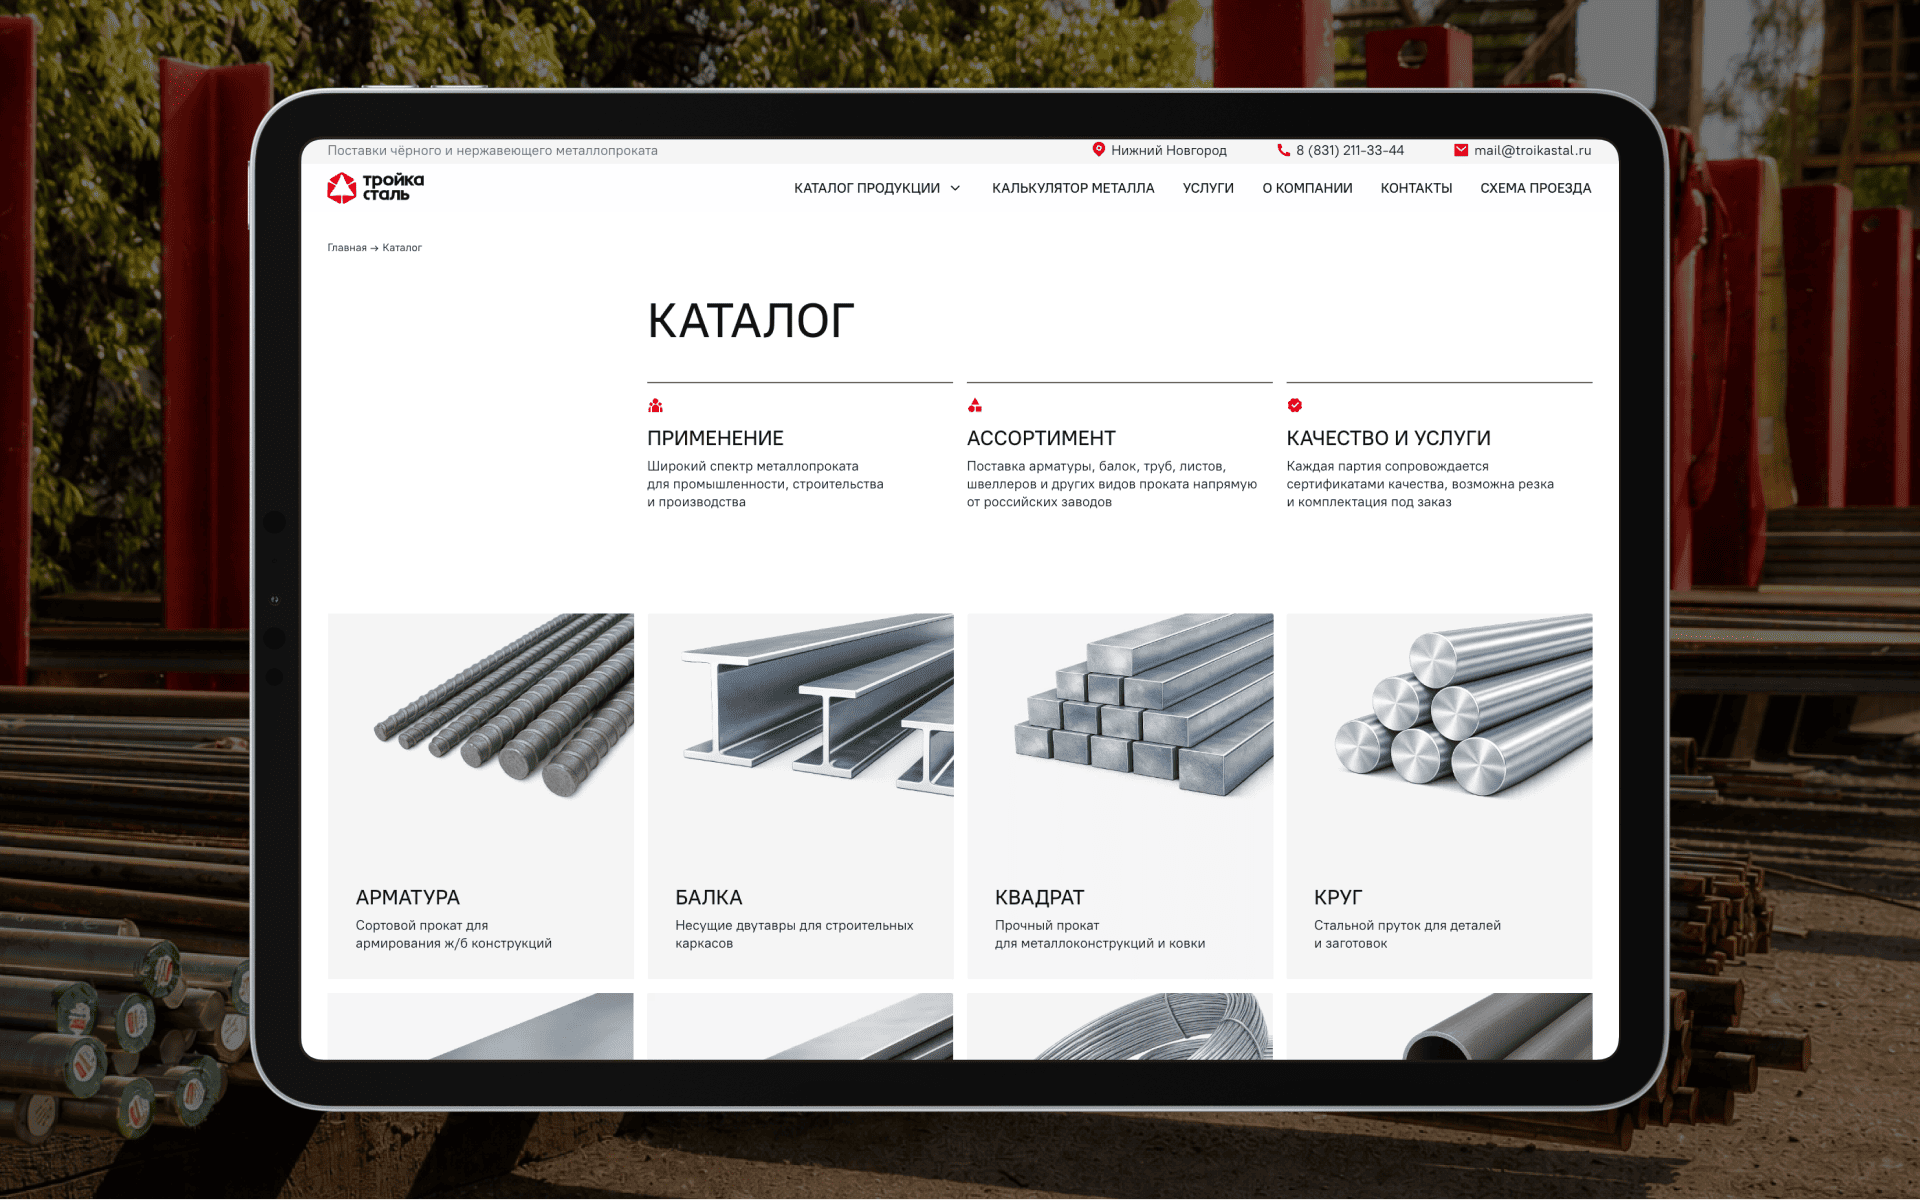Open the Калькулятор металла page
This screenshot has height=1200, width=1920.
point(1073,188)
